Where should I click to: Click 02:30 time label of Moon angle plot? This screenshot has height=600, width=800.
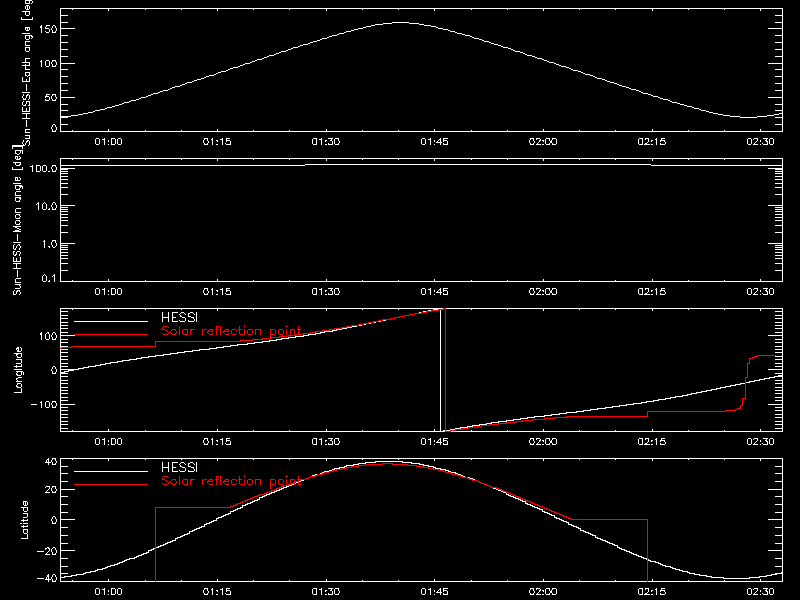pyautogui.click(x=760, y=292)
